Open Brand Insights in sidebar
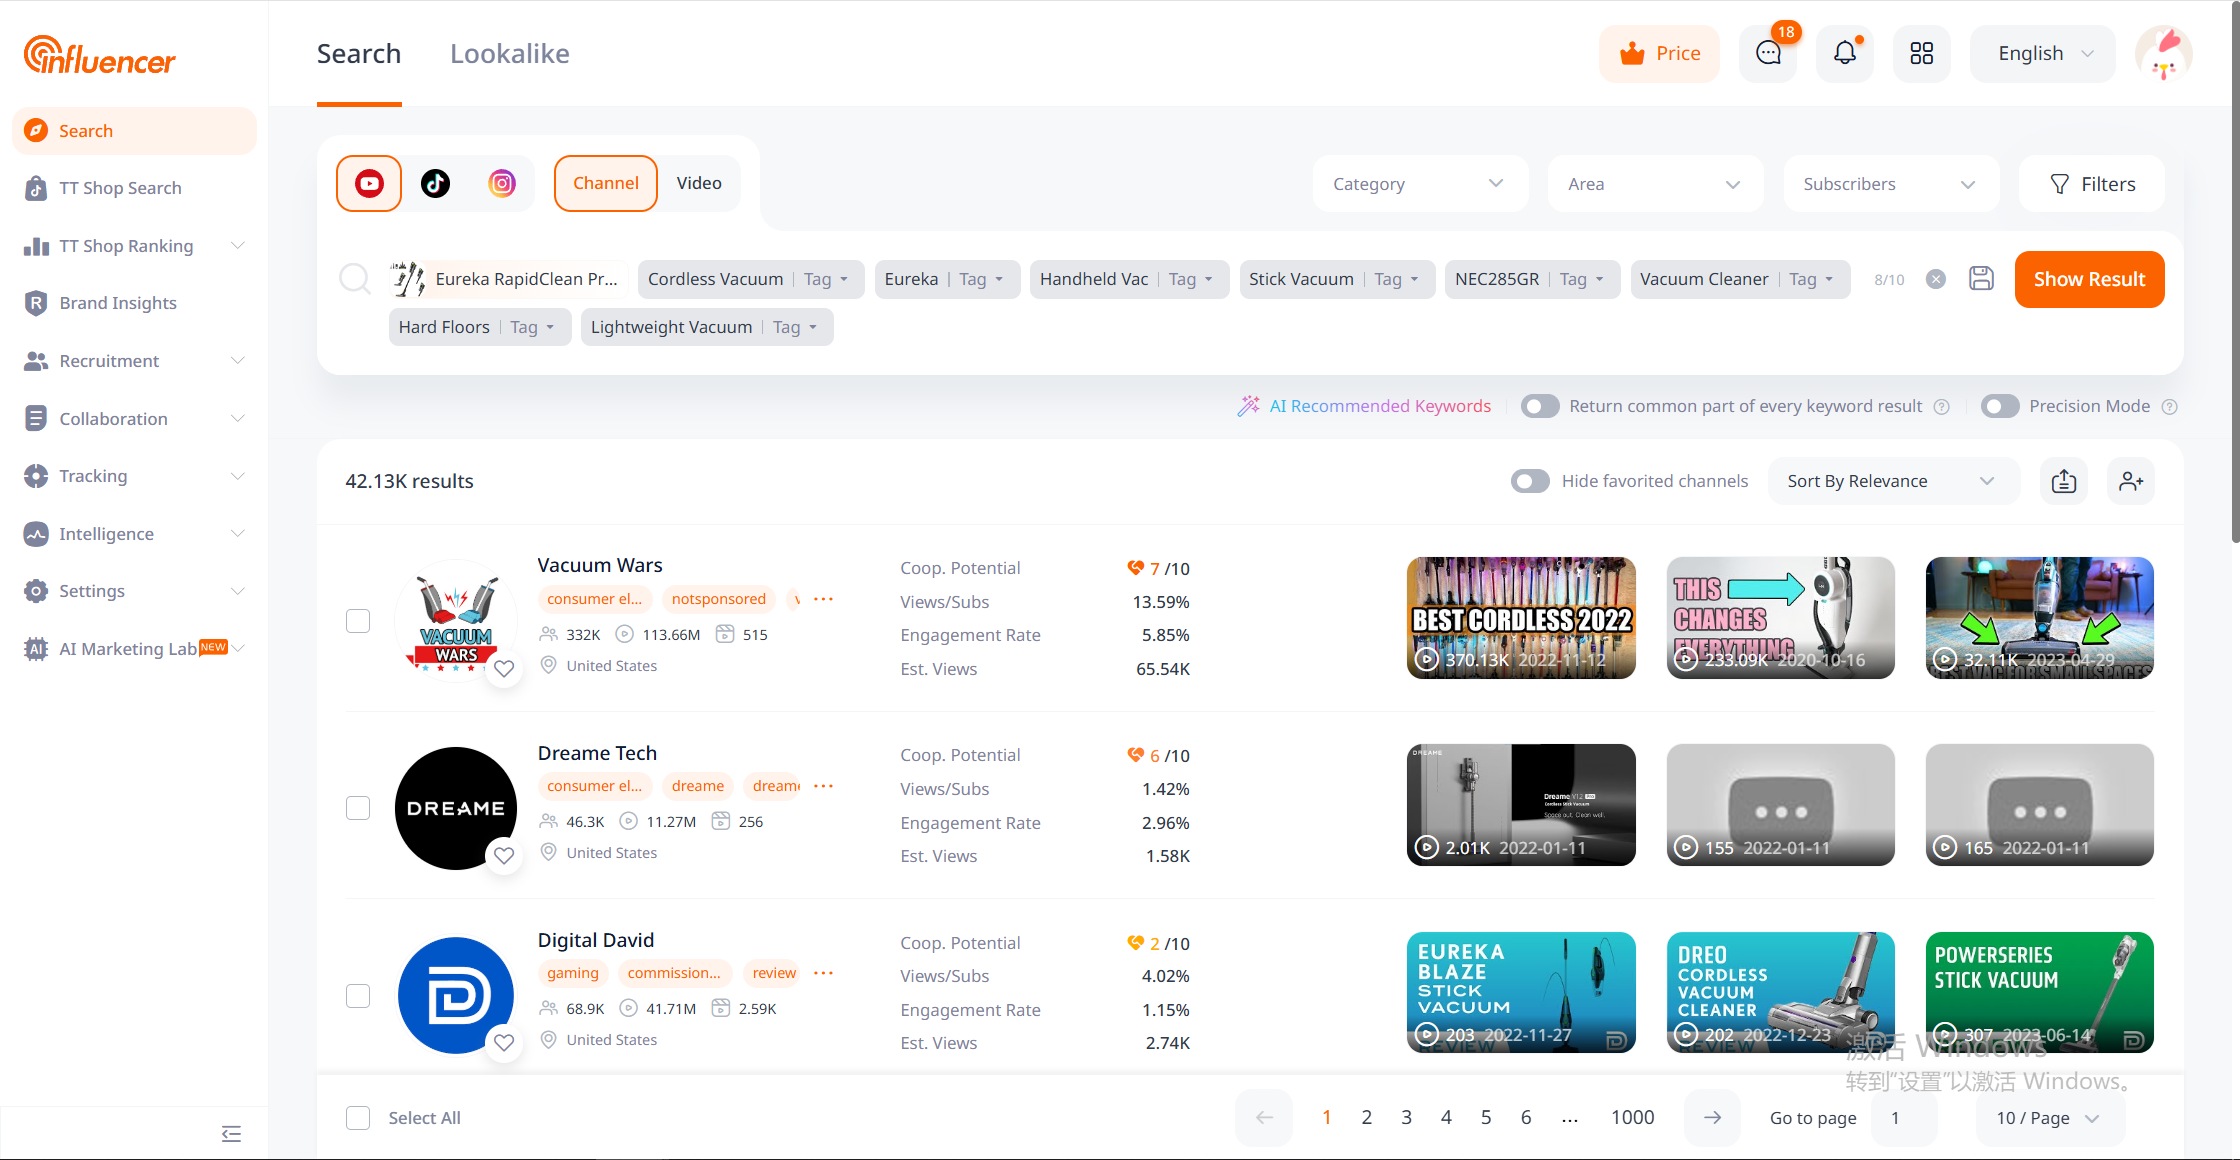Image resolution: width=2240 pixels, height=1160 pixels. coord(118,303)
